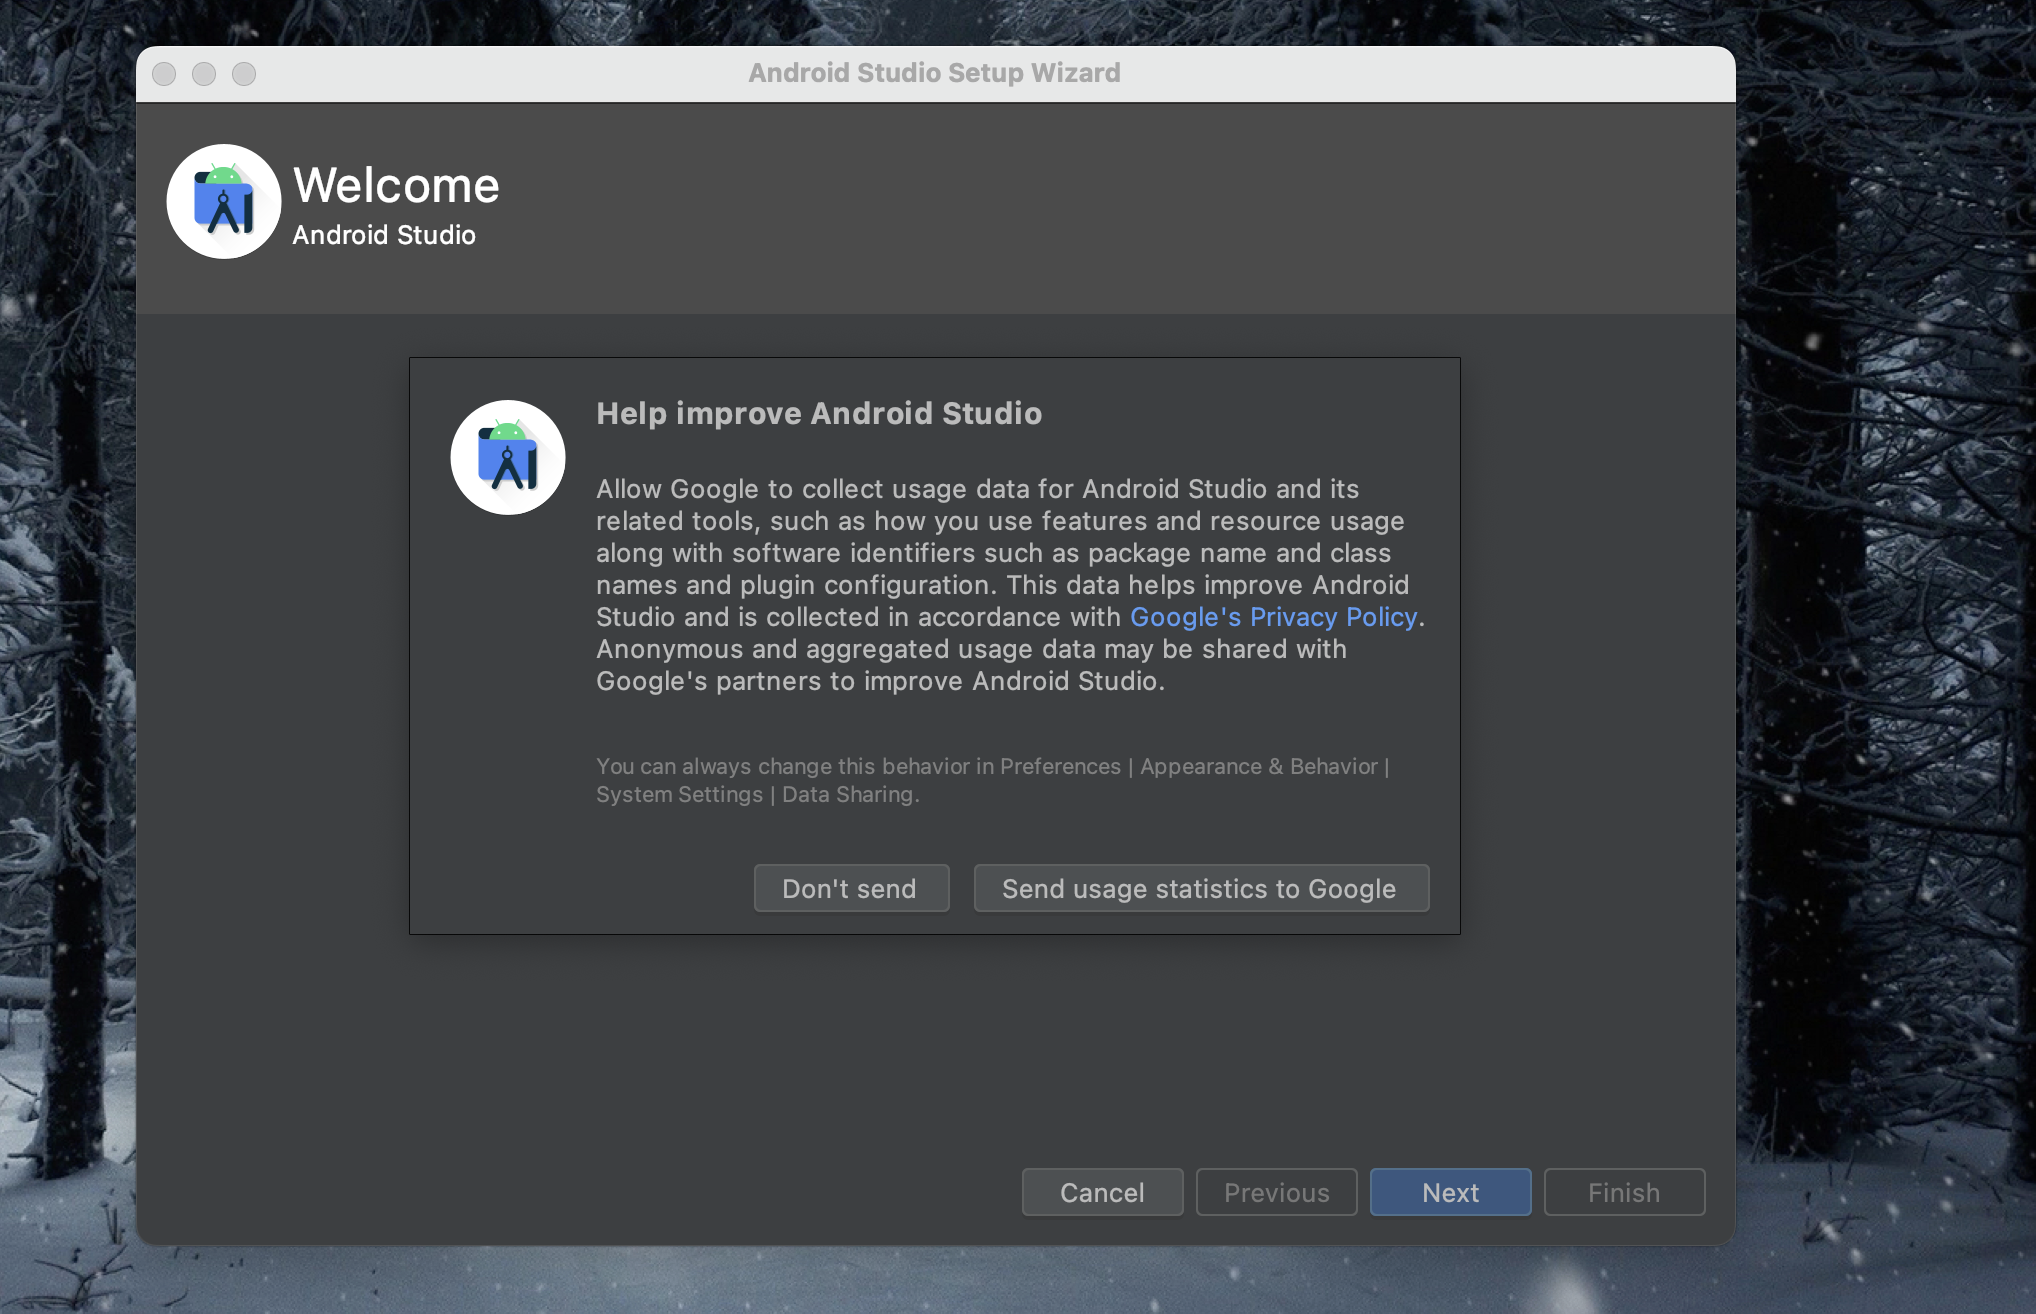Click the large Welcome heading
The height and width of the screenshot is (1314, 2036).
396,186
